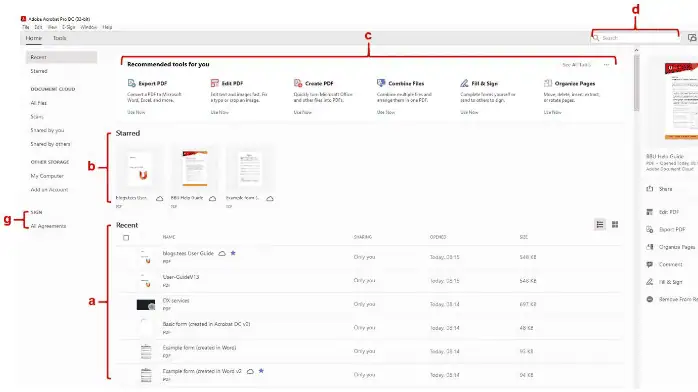
Task: Select Starred in the left sidebar
Action: pyautogui.click(x=39, y=71)
